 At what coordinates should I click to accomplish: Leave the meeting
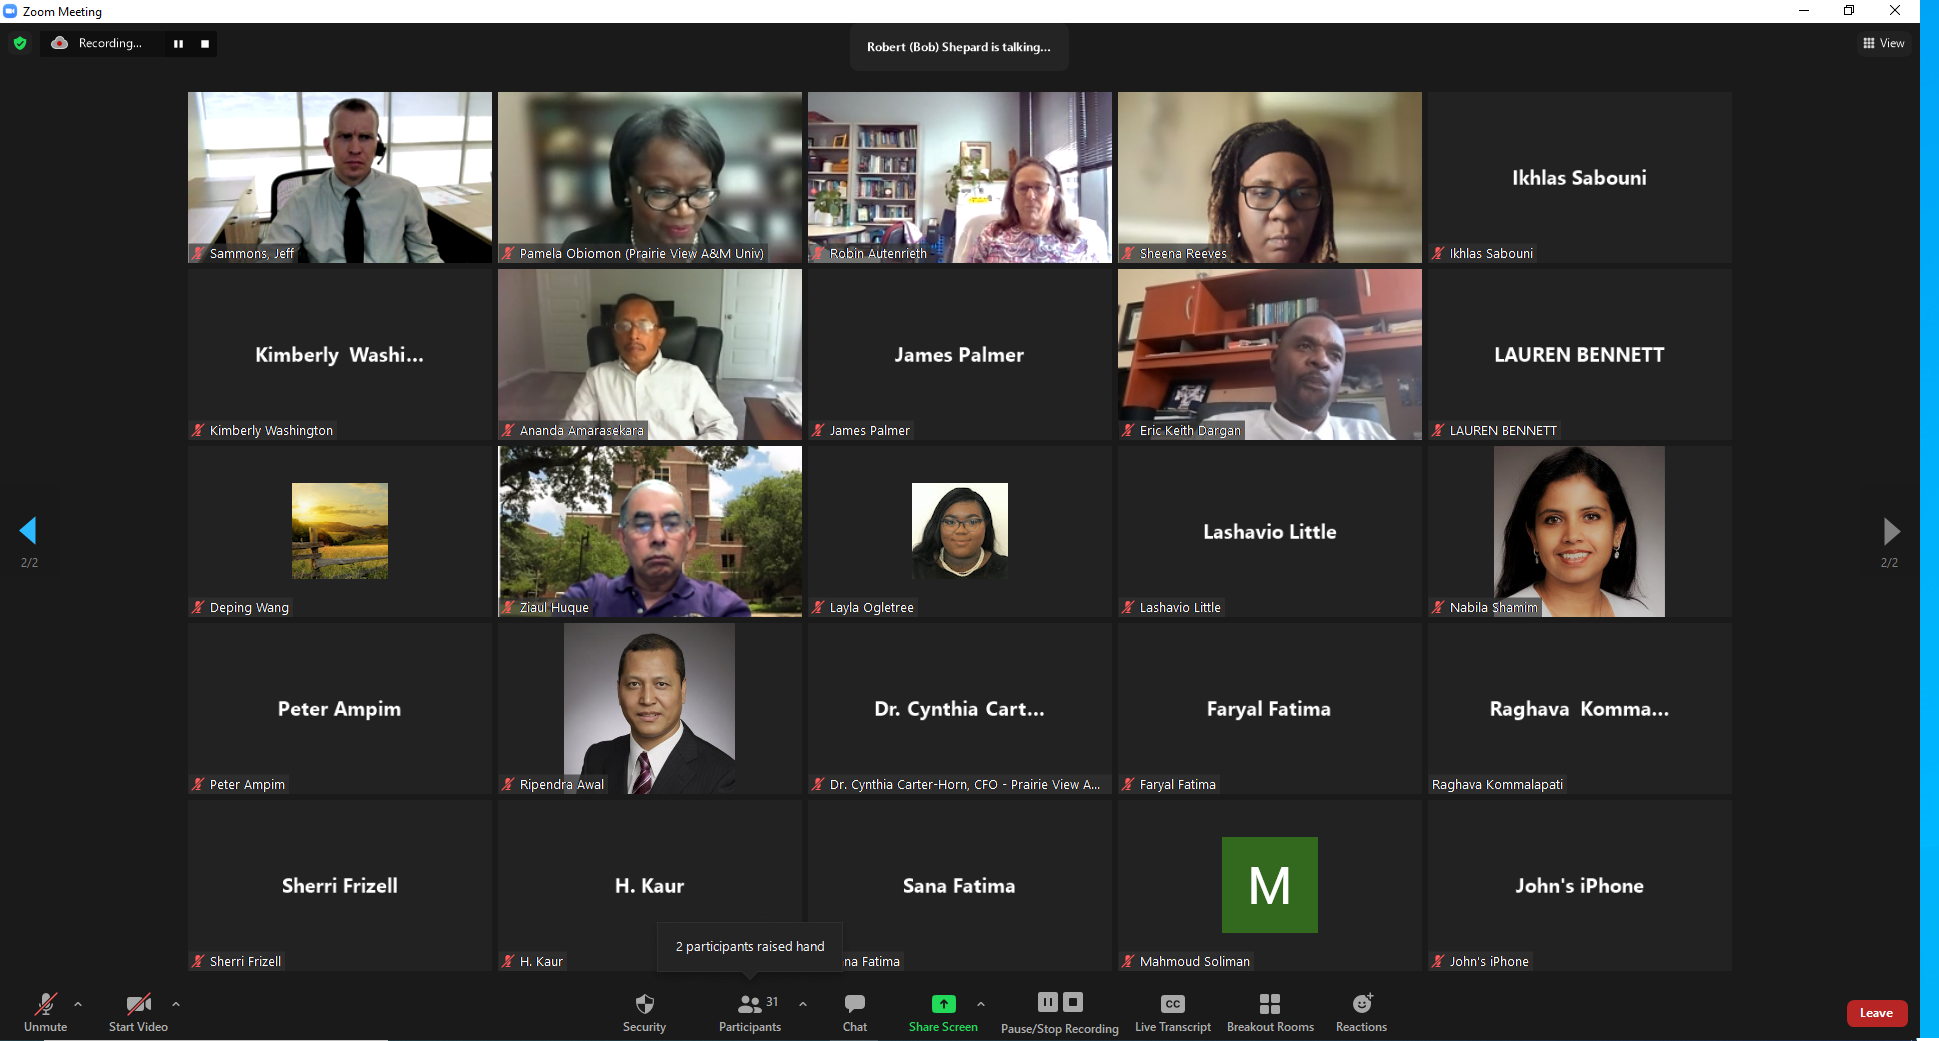[x=1876, y=1013]
